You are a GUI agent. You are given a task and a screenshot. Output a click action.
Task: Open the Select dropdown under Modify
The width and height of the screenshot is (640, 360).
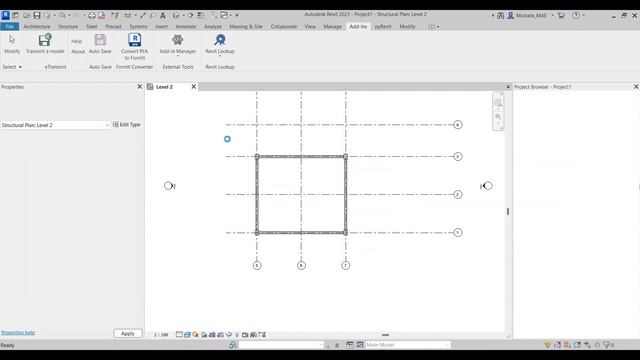tap(12, 67)
